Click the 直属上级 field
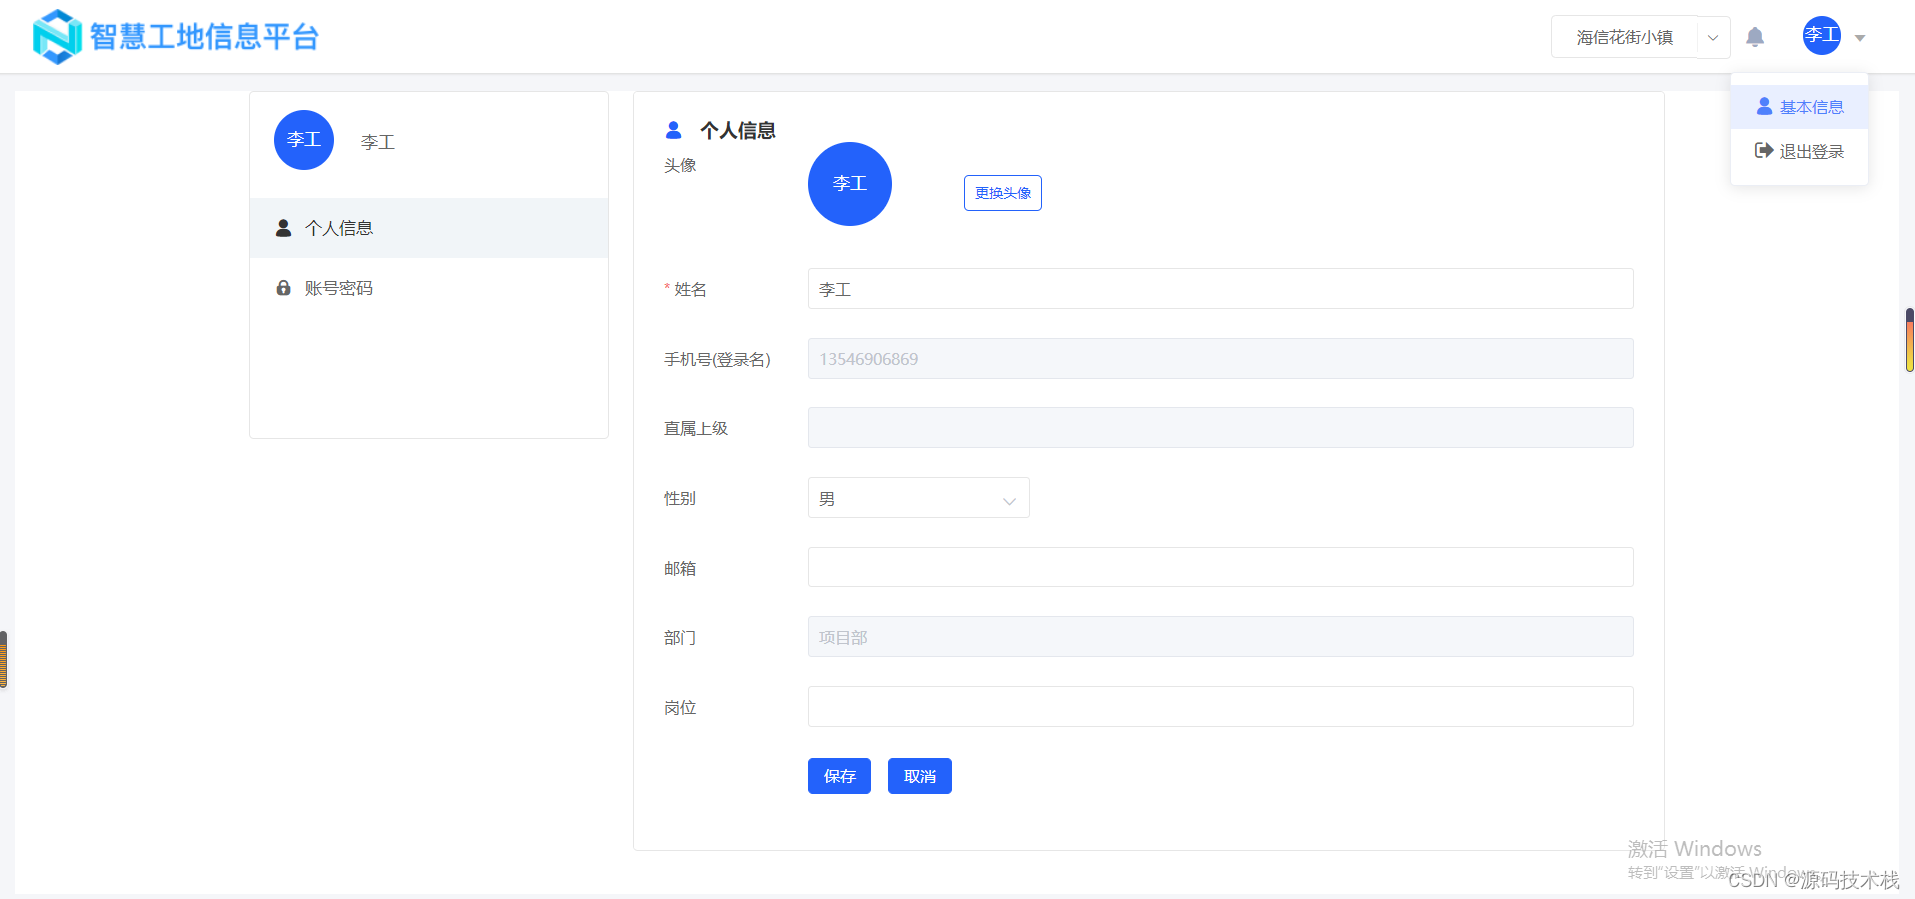The height and width of the screenshot is (899, 1915). (1221, 428)
